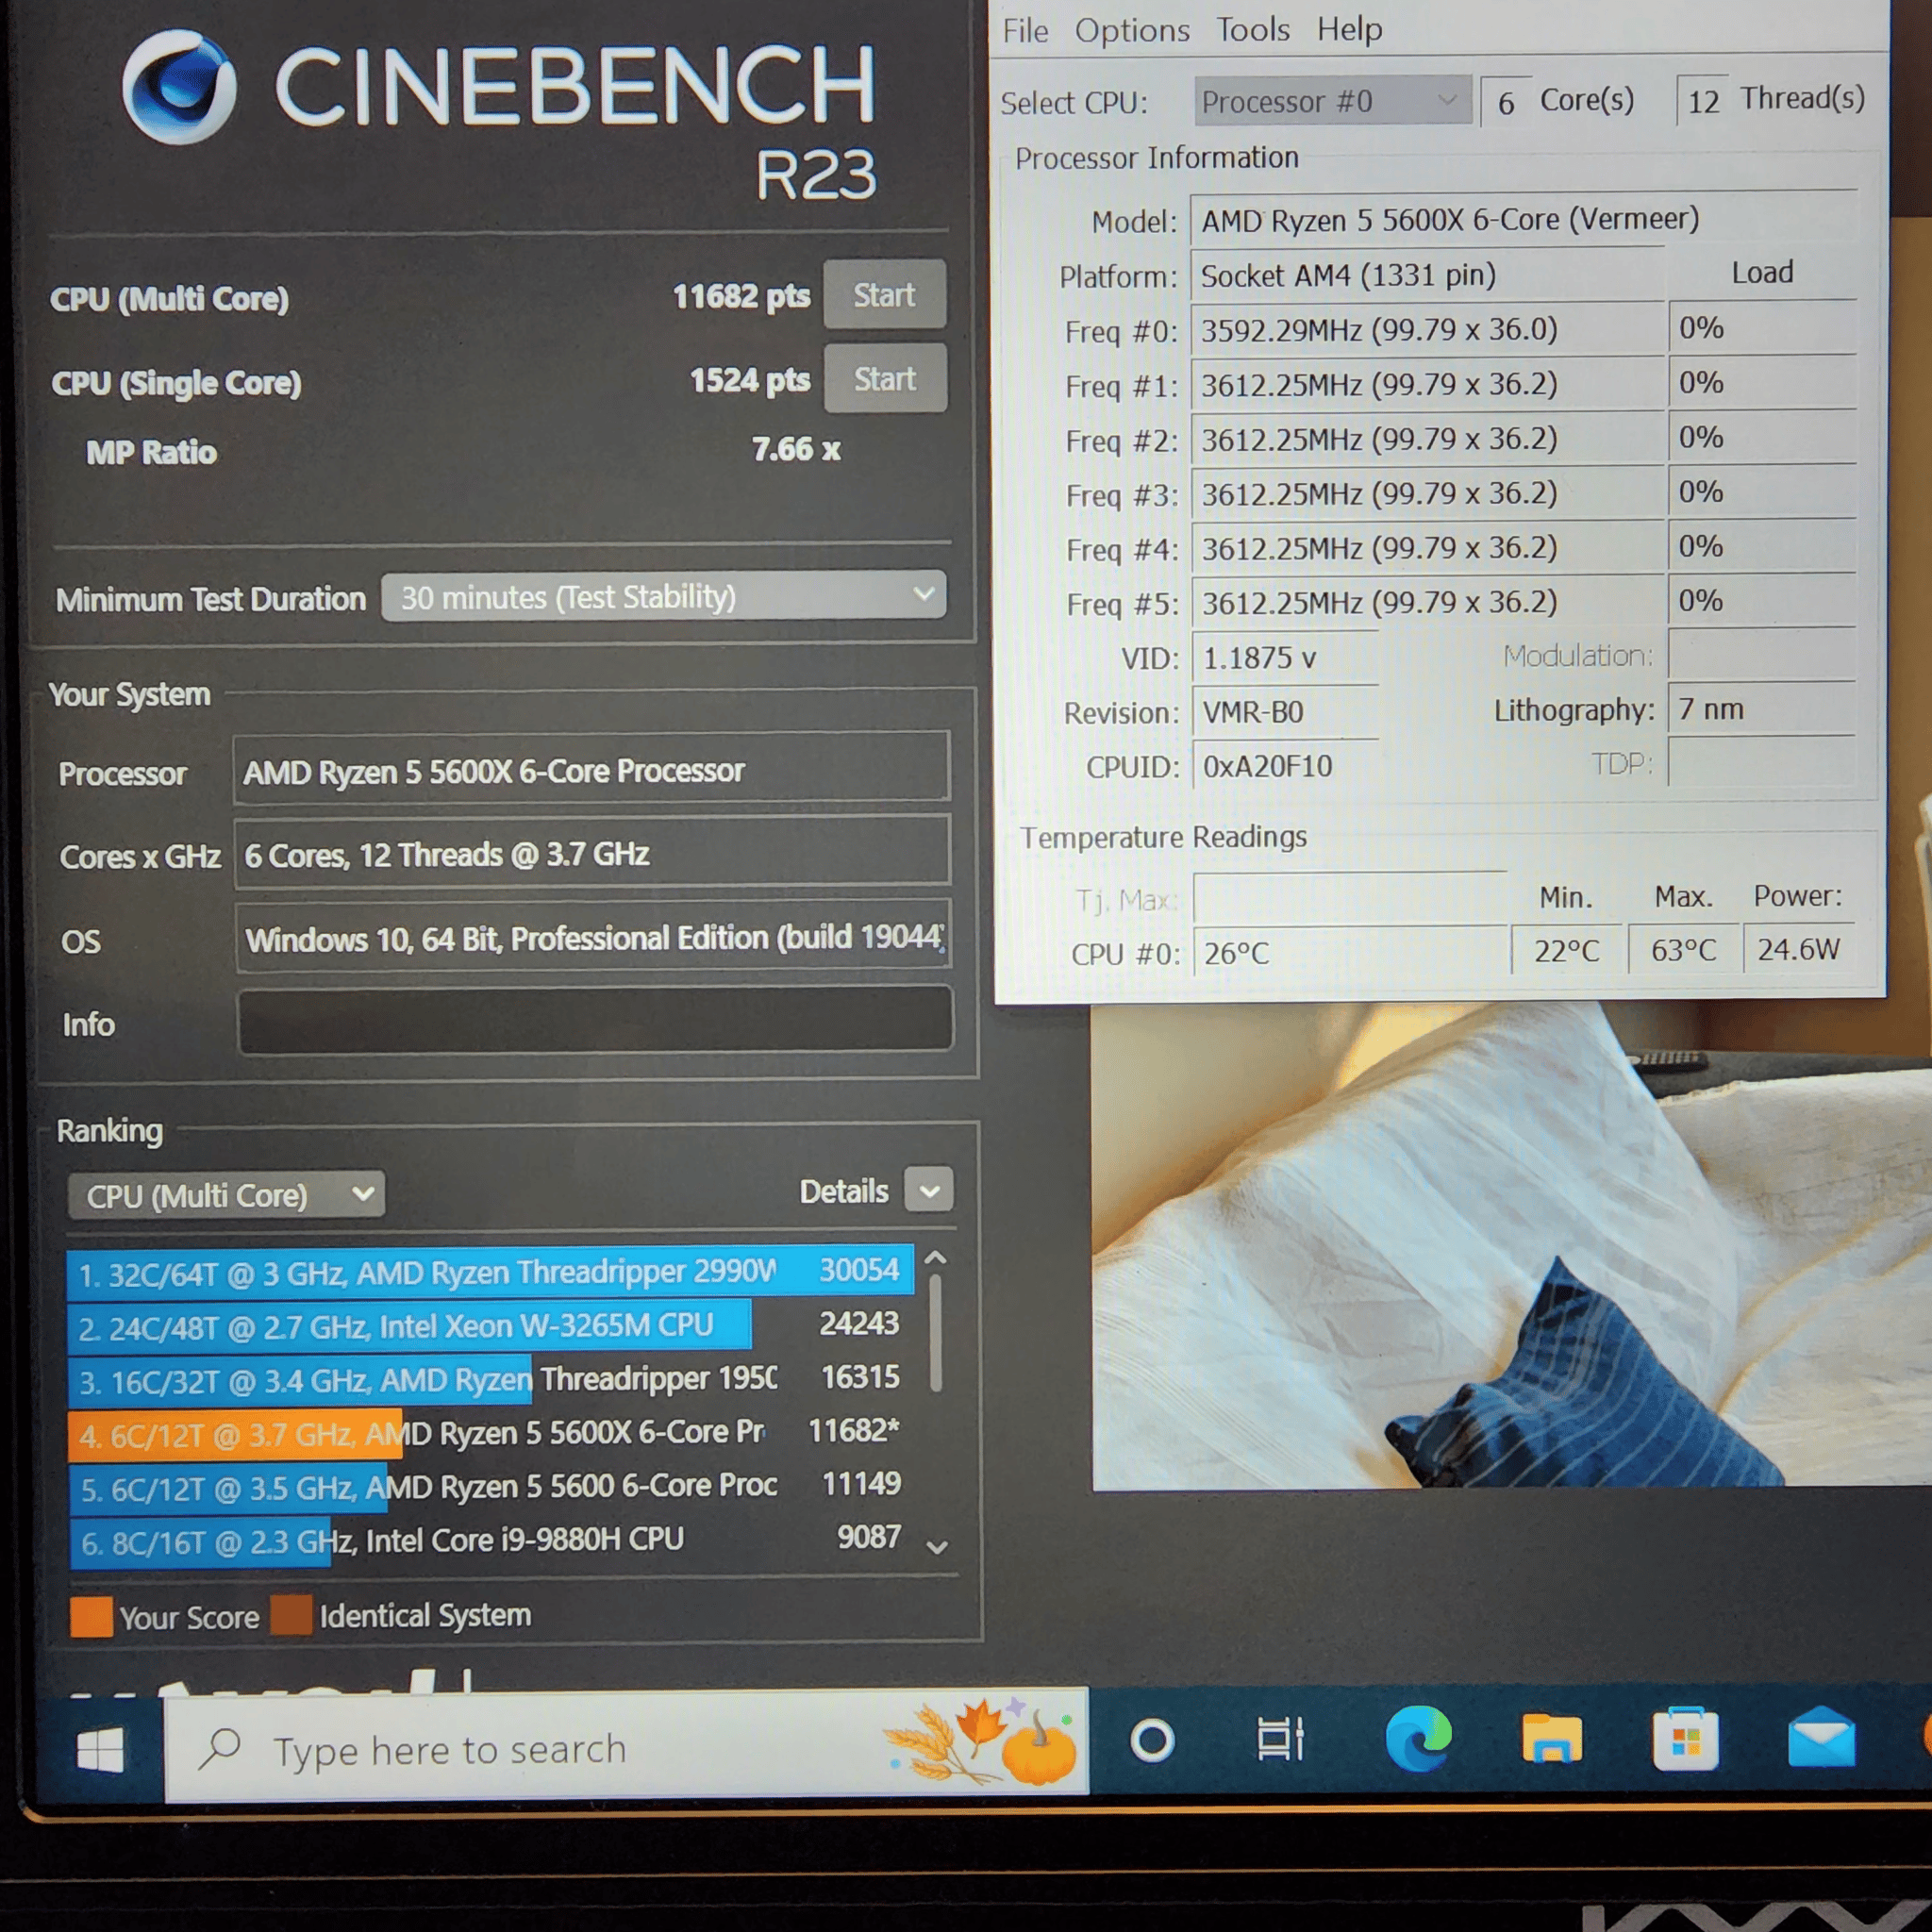
Task: Open the Windows Start menu
Action: (101, 1751)
